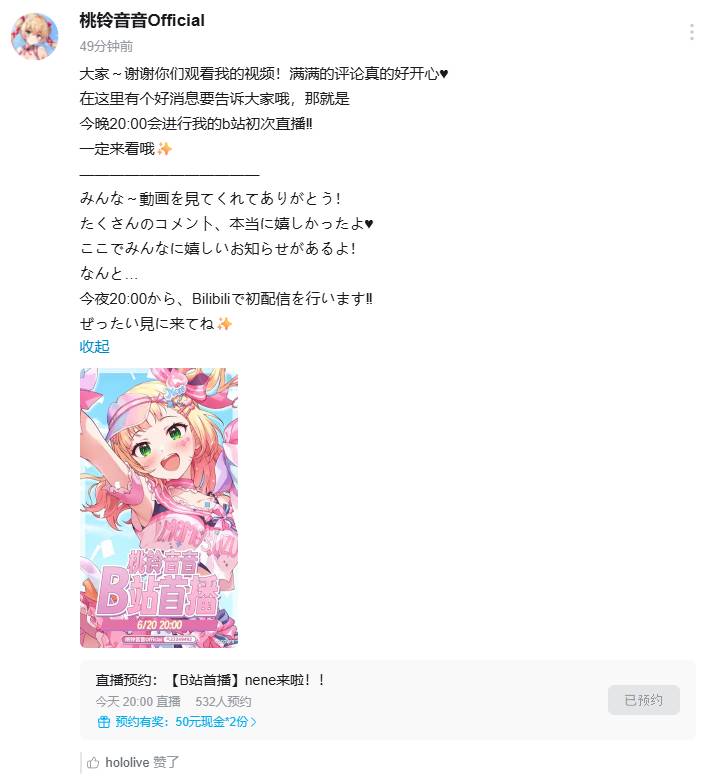The image size is (704, 782).
Task: Open the hololive user link
Action: tap(127, 762)
